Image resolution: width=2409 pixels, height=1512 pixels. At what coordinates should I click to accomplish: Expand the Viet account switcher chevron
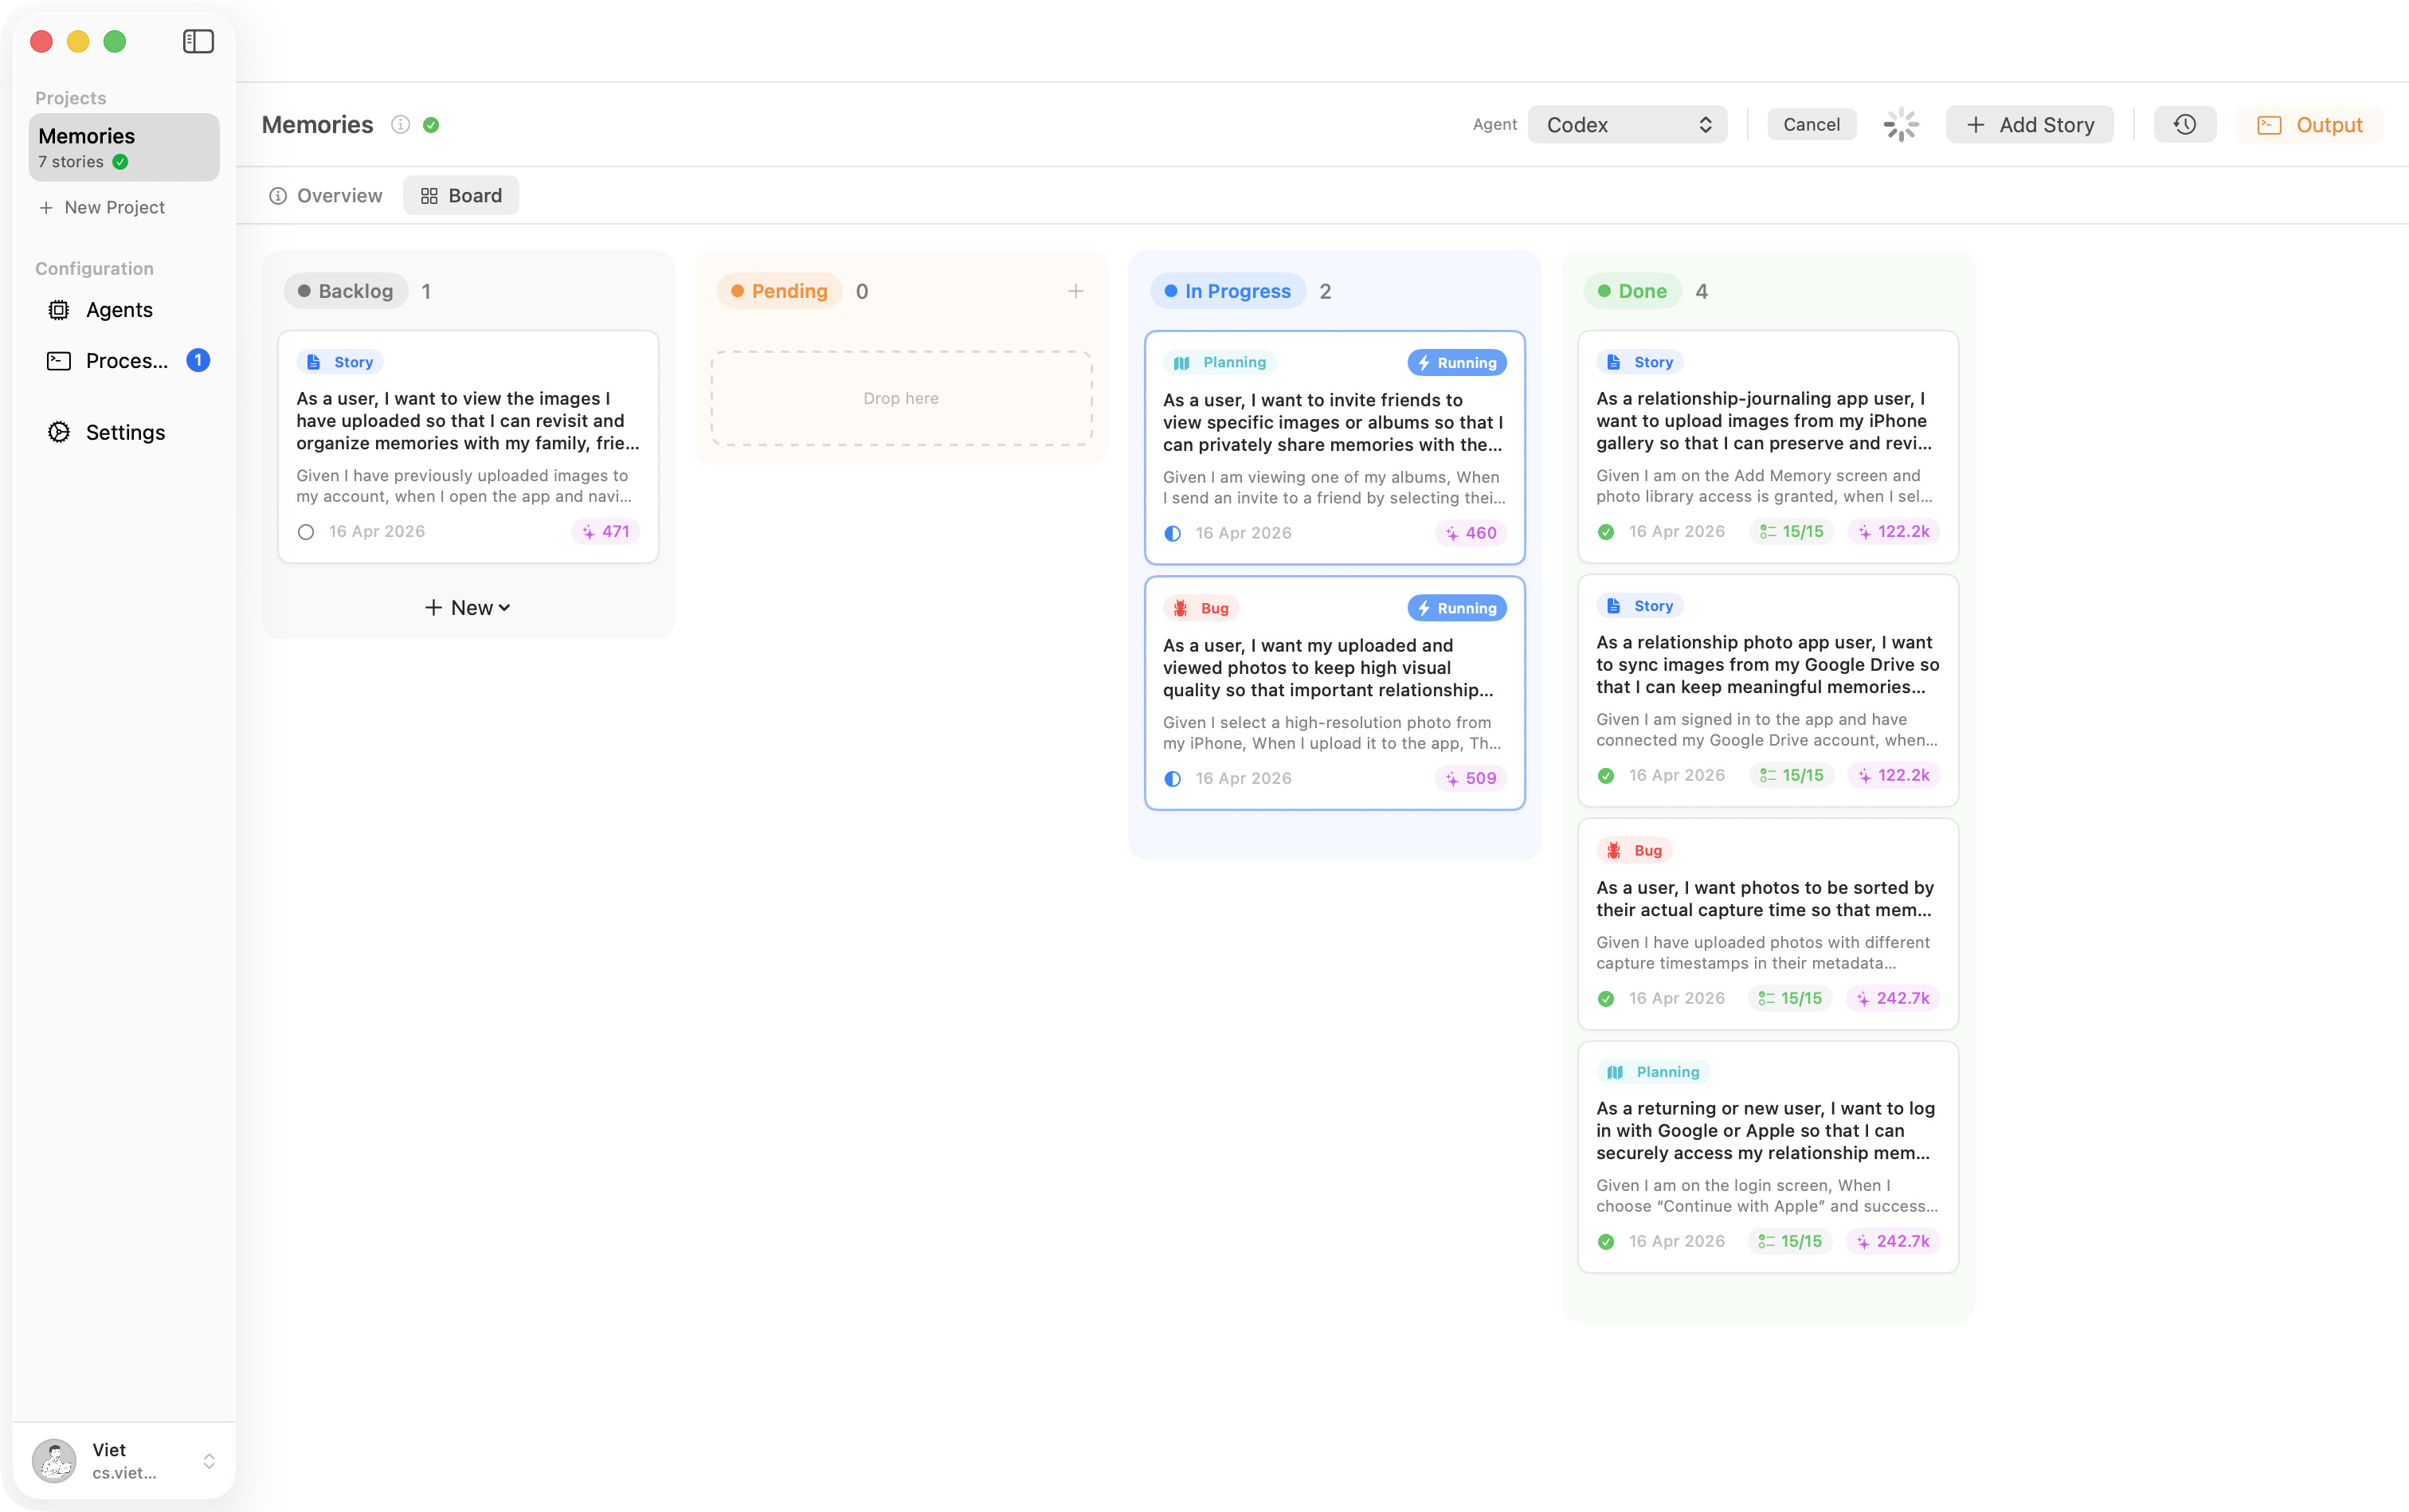coord(209,1461)
